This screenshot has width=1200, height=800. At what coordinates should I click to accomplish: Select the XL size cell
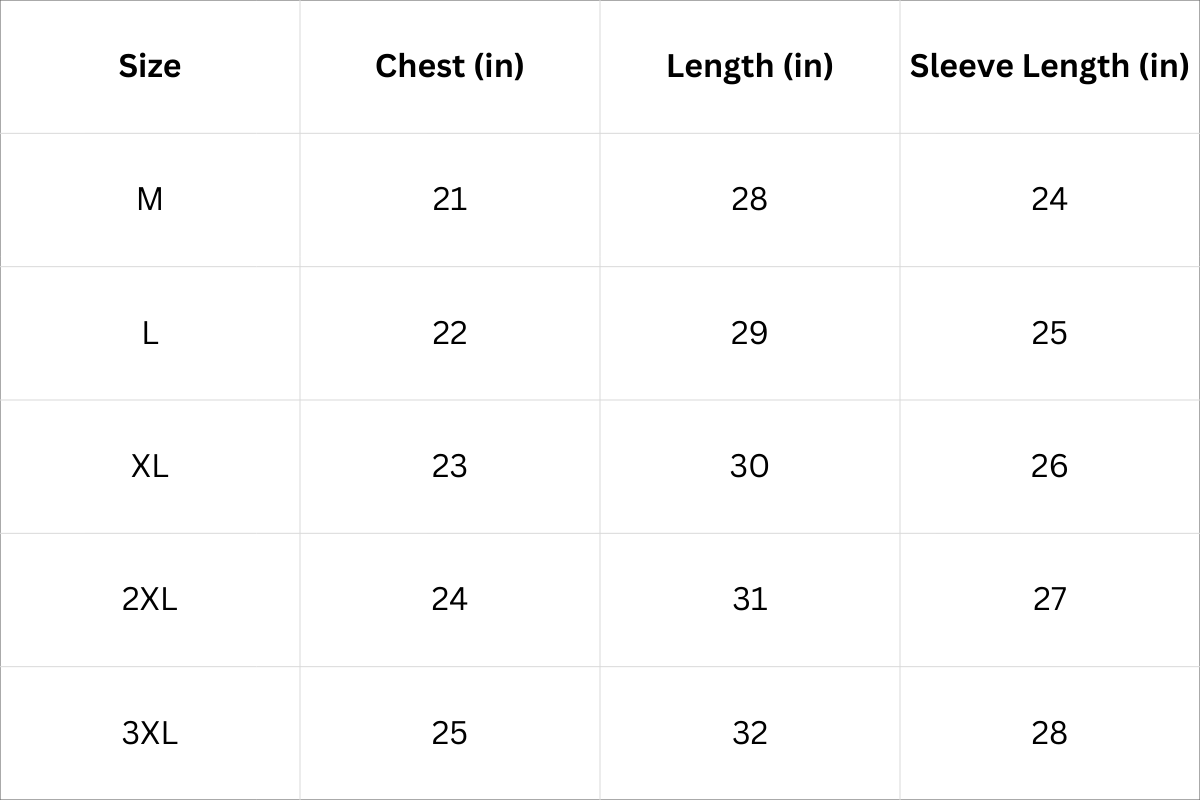pyautogui.click(x=150, y=466)
